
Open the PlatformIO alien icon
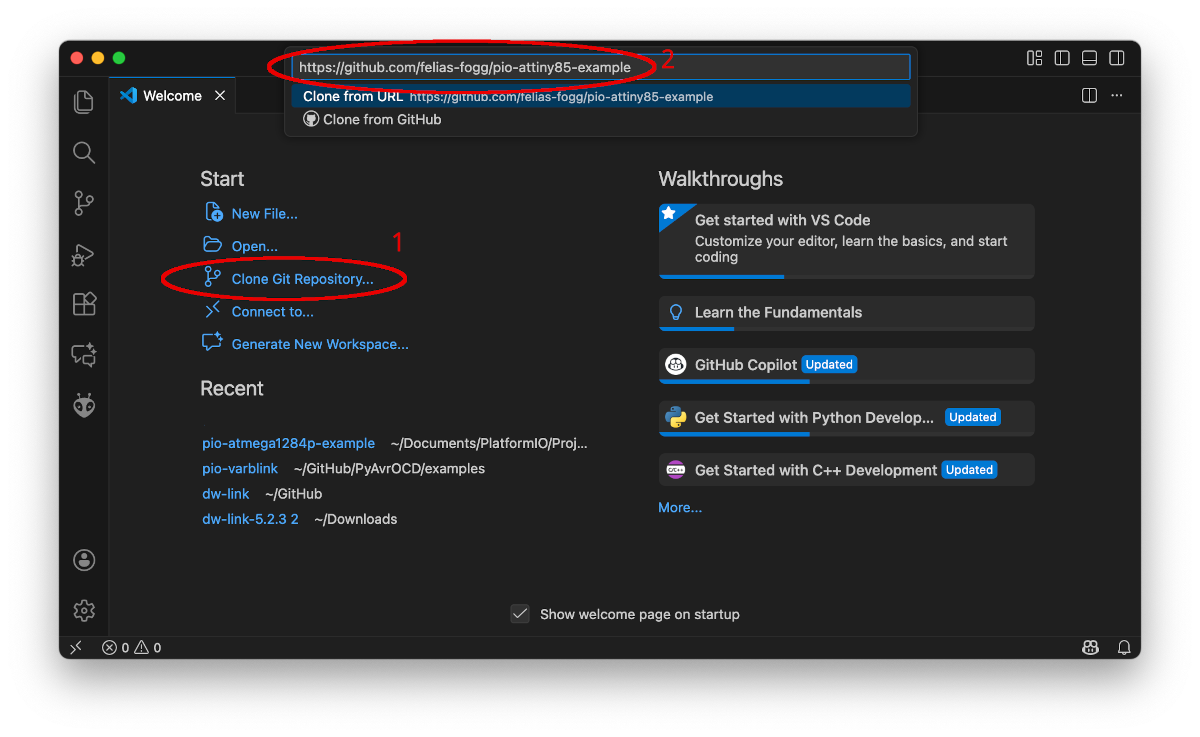click(x=84, y=406)
